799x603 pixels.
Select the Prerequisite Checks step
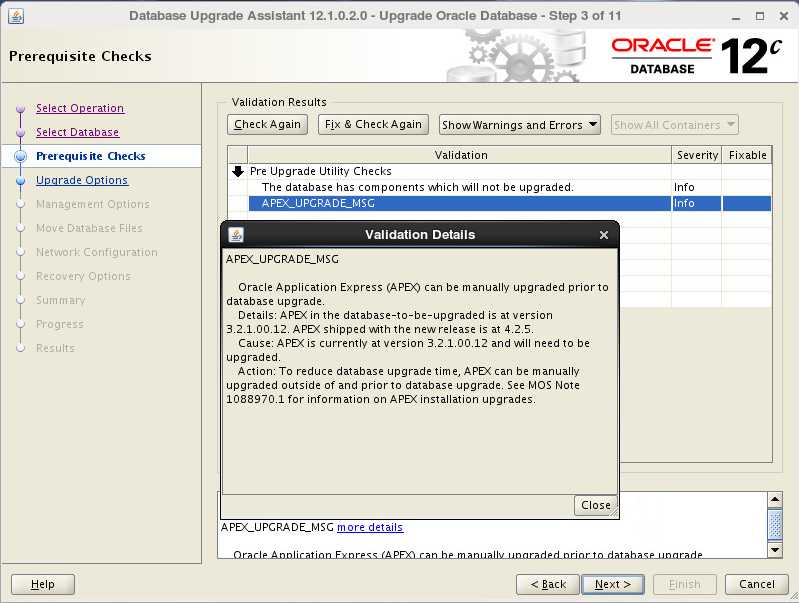[x=91, y=156]
